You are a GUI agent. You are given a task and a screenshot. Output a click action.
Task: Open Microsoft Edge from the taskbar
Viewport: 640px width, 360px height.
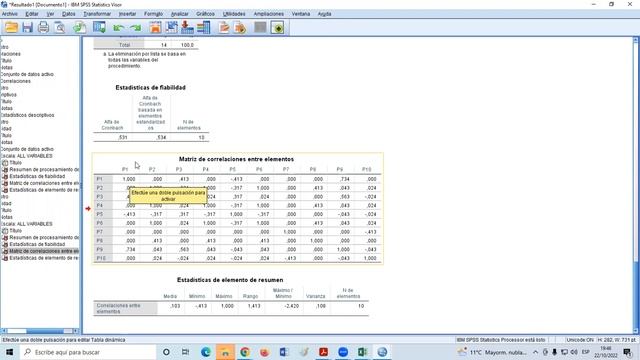(x=206, y=352)
